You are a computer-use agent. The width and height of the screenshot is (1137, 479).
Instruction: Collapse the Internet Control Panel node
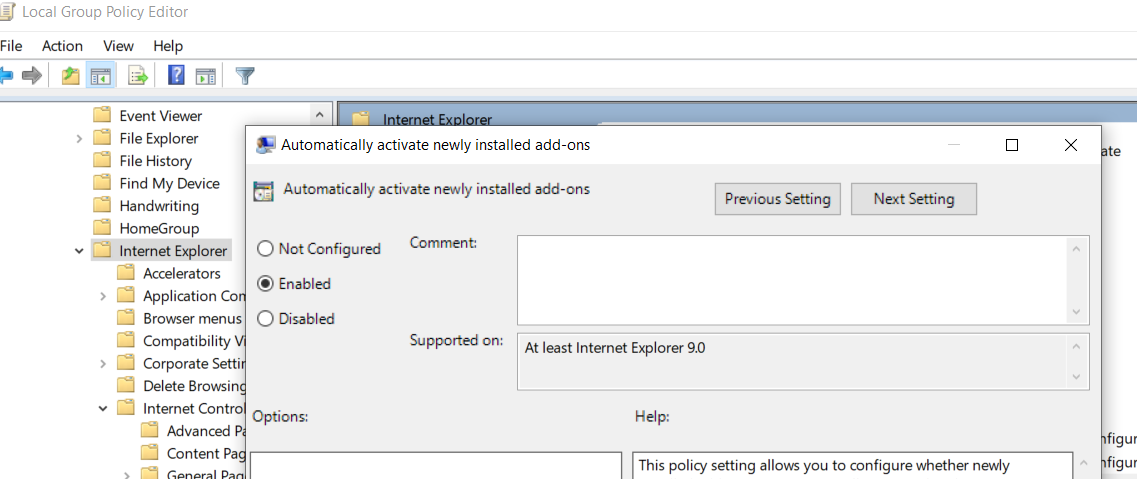click(x=103, y=408)
